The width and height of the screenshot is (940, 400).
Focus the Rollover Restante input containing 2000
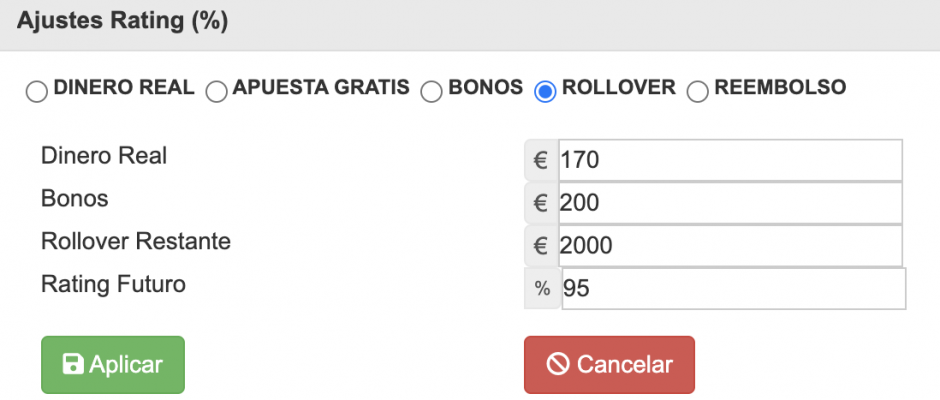click(730, 246)
